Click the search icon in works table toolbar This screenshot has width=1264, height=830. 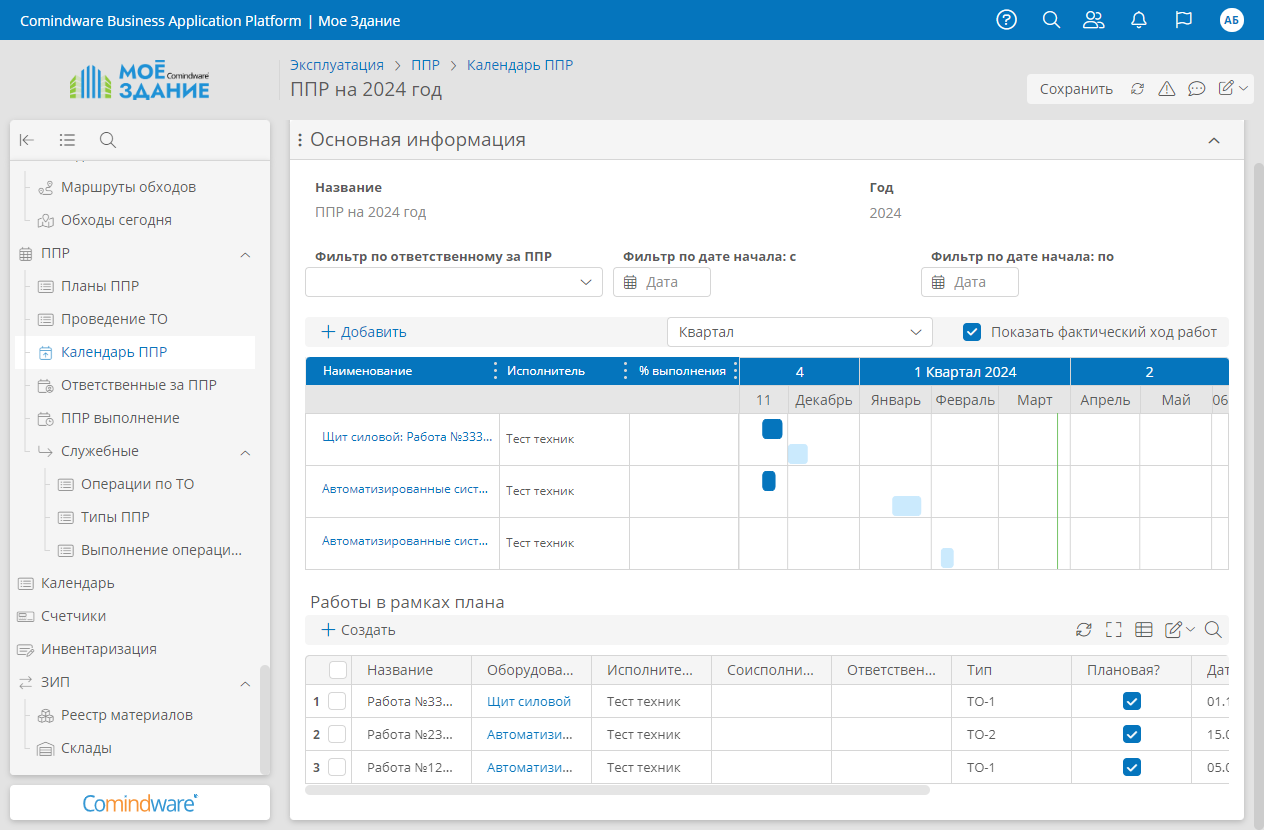[x=1213, y=630]
